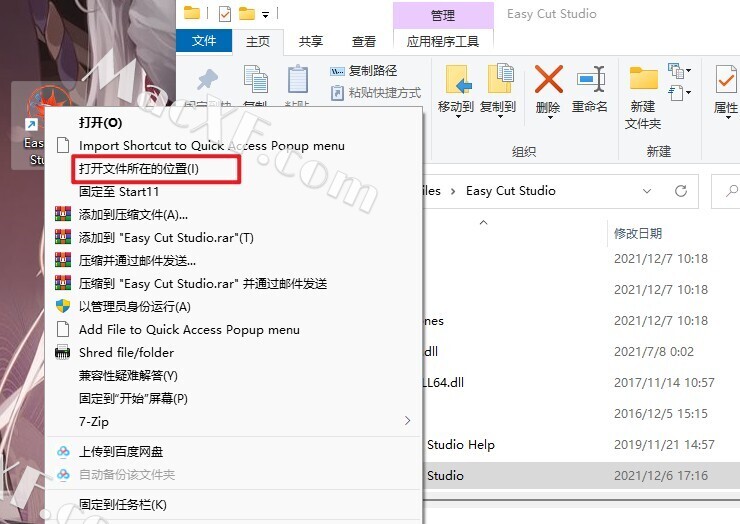Screen dimensions: 740x524
Task: Open the 文件 tab
Action: (x=204, y=41)
